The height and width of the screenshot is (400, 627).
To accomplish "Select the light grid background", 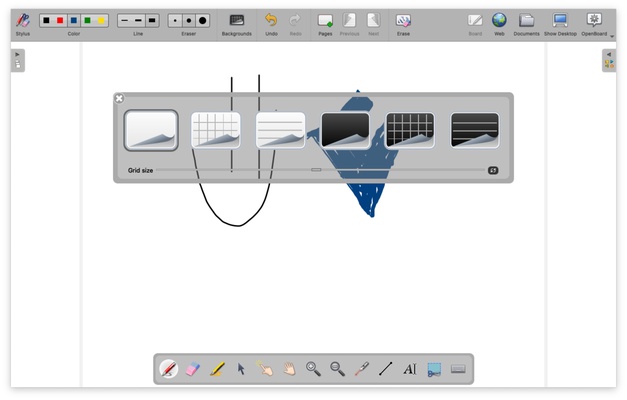I will 216,130.
